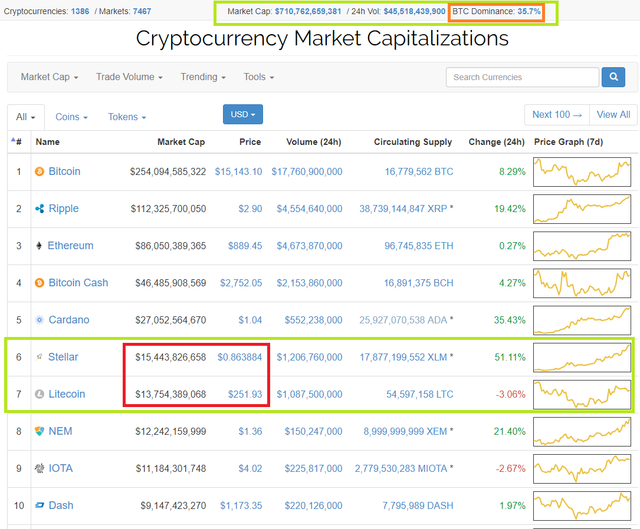The height and width of the screenshot is (529, 640).
Task: Open the Bitcoin Cash currency link
Action: coord(78,283)
